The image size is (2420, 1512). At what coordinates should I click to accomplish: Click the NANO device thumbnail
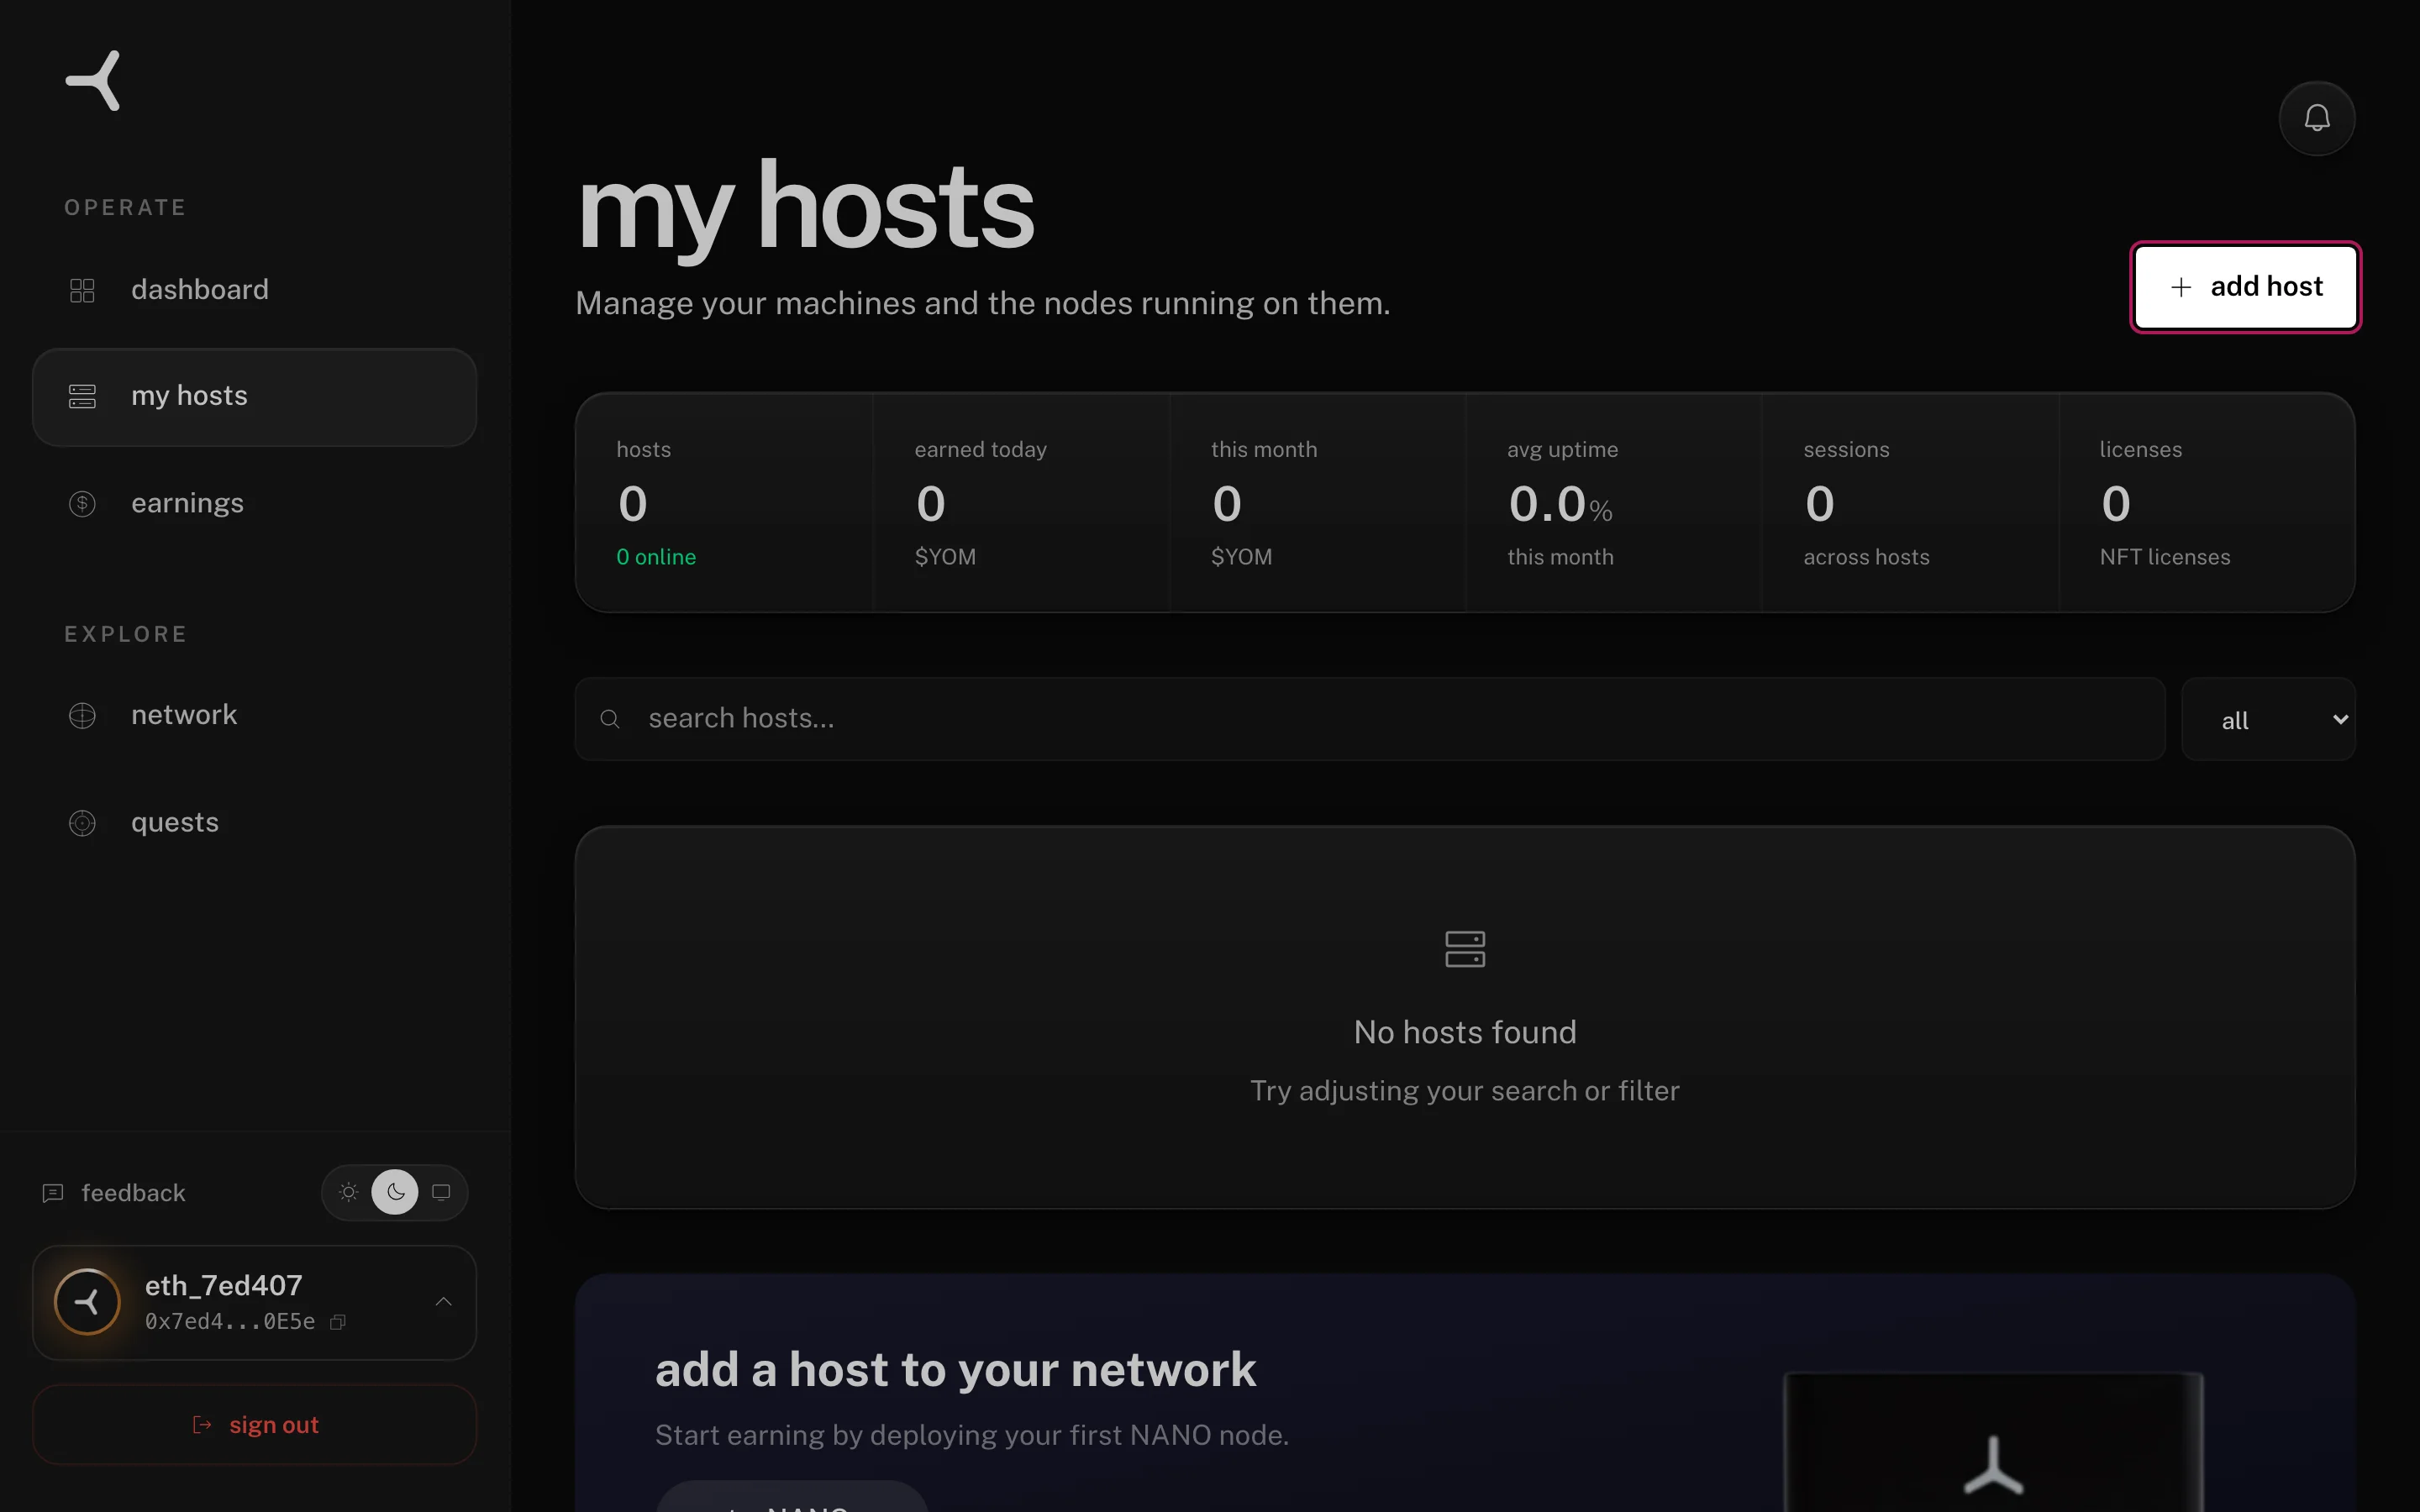(x=1994, y=1442)
